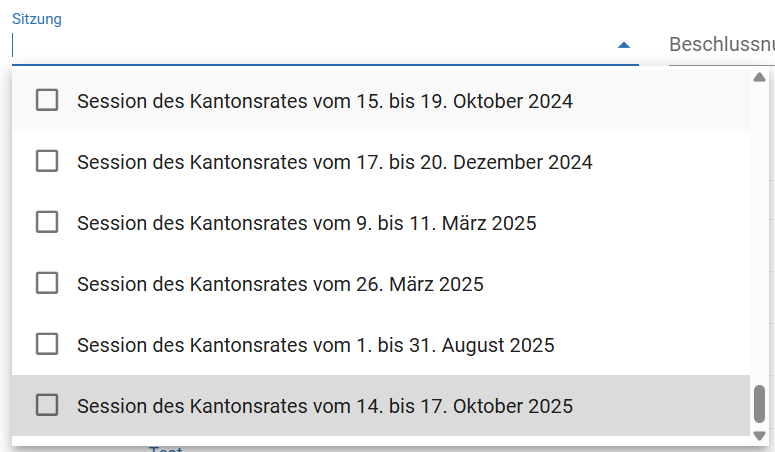Collapse the Sitzung dropdown arrow
Screen dimensions: 775x452
624,46
